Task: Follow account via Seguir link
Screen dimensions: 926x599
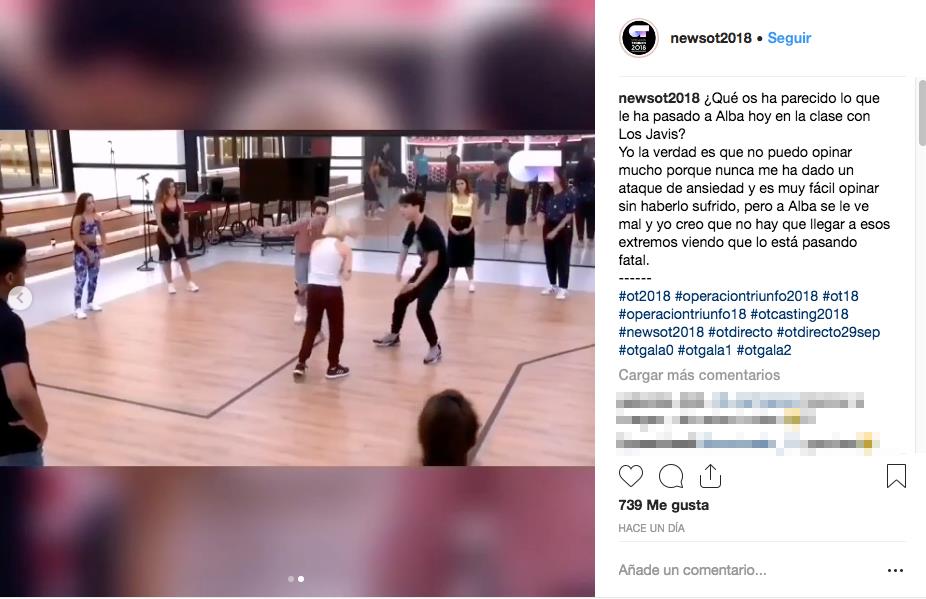Action: [789, 38]
